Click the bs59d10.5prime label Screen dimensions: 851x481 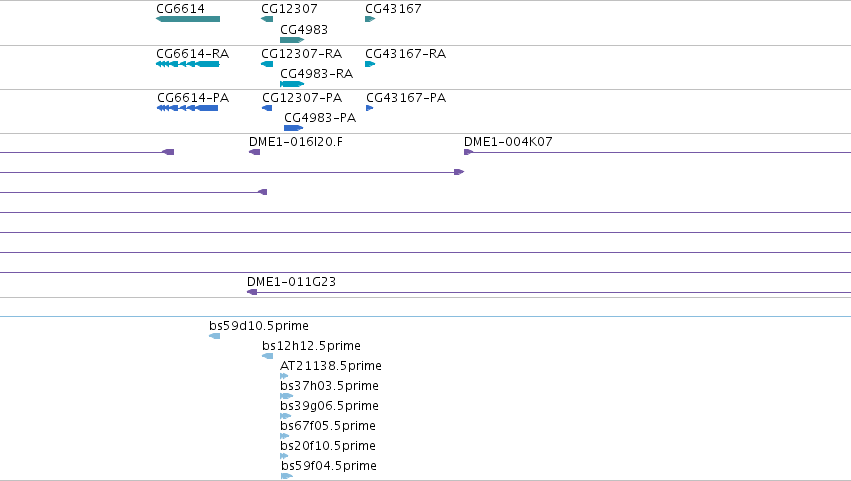[x=259, y=326]
